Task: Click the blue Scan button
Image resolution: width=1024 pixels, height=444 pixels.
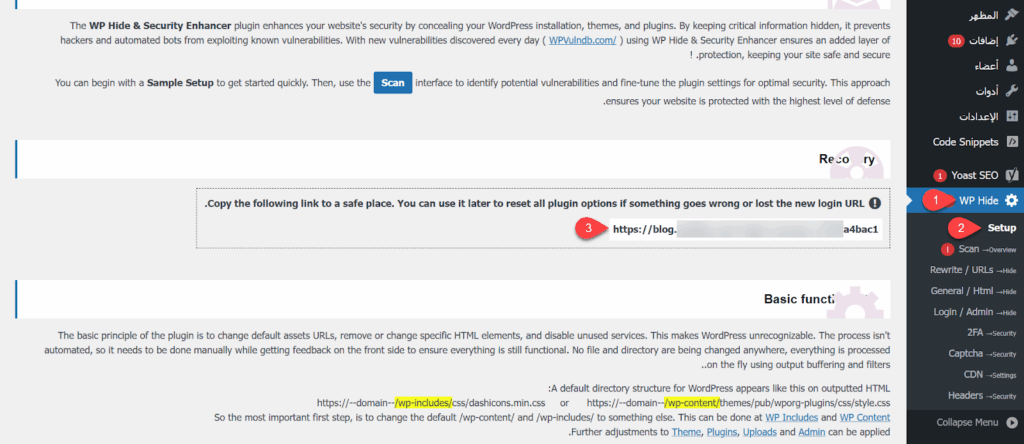Action: [x=393, y=82]
